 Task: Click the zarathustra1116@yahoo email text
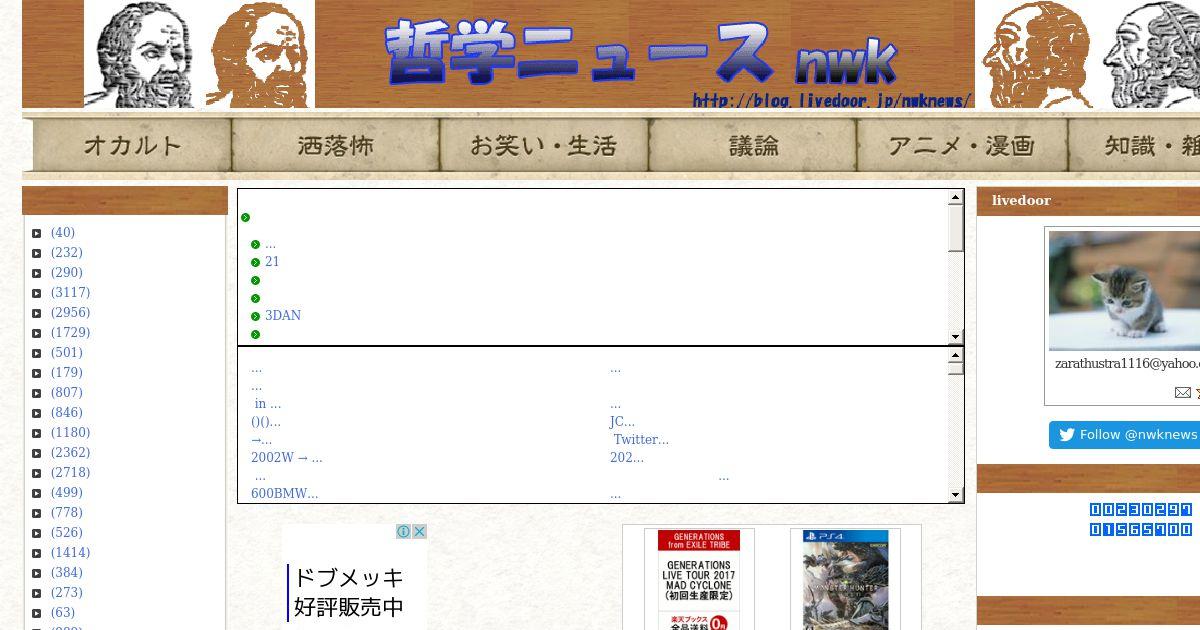click(x=1127, y=364)
